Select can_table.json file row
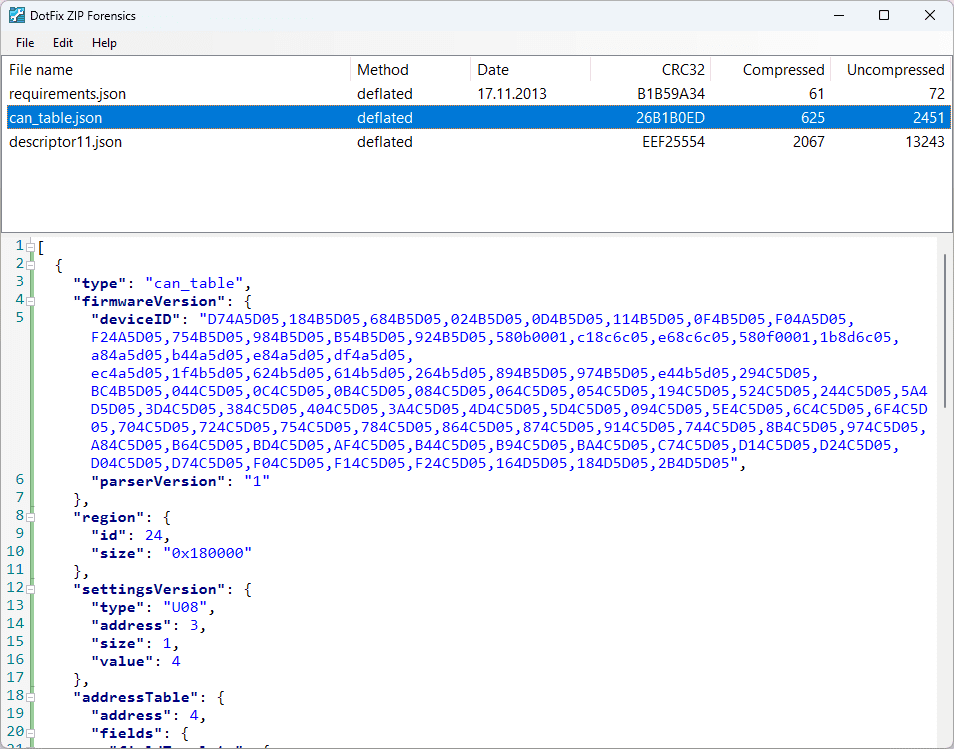Image resolution: width=954 pixels, height=749 pixels. coord(478,117)
